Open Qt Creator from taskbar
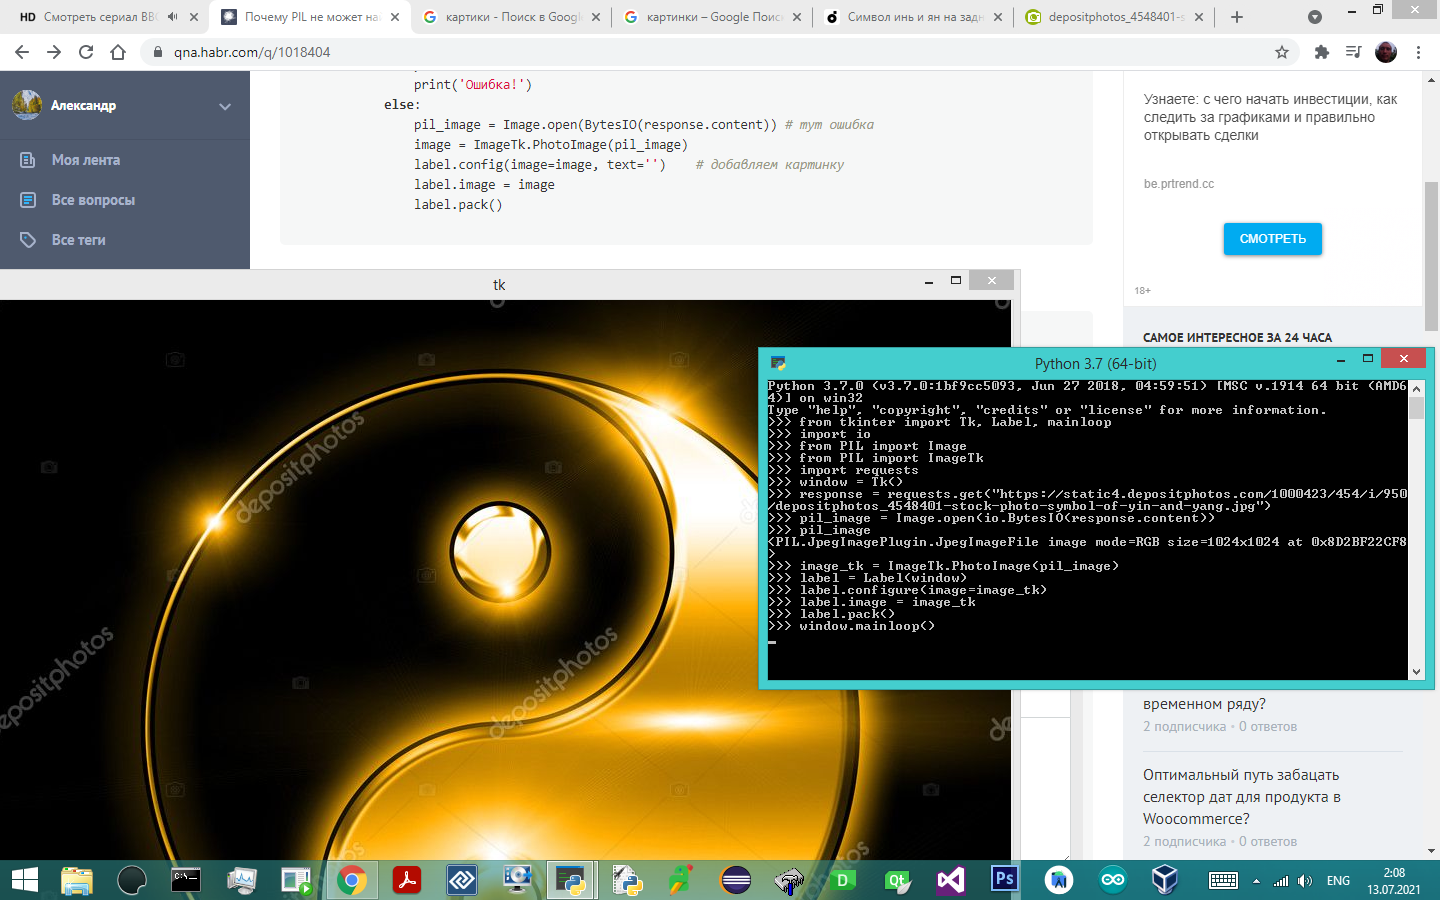Image resolution: width=1440 pixels, height=900 pixels. click(896, 880)
